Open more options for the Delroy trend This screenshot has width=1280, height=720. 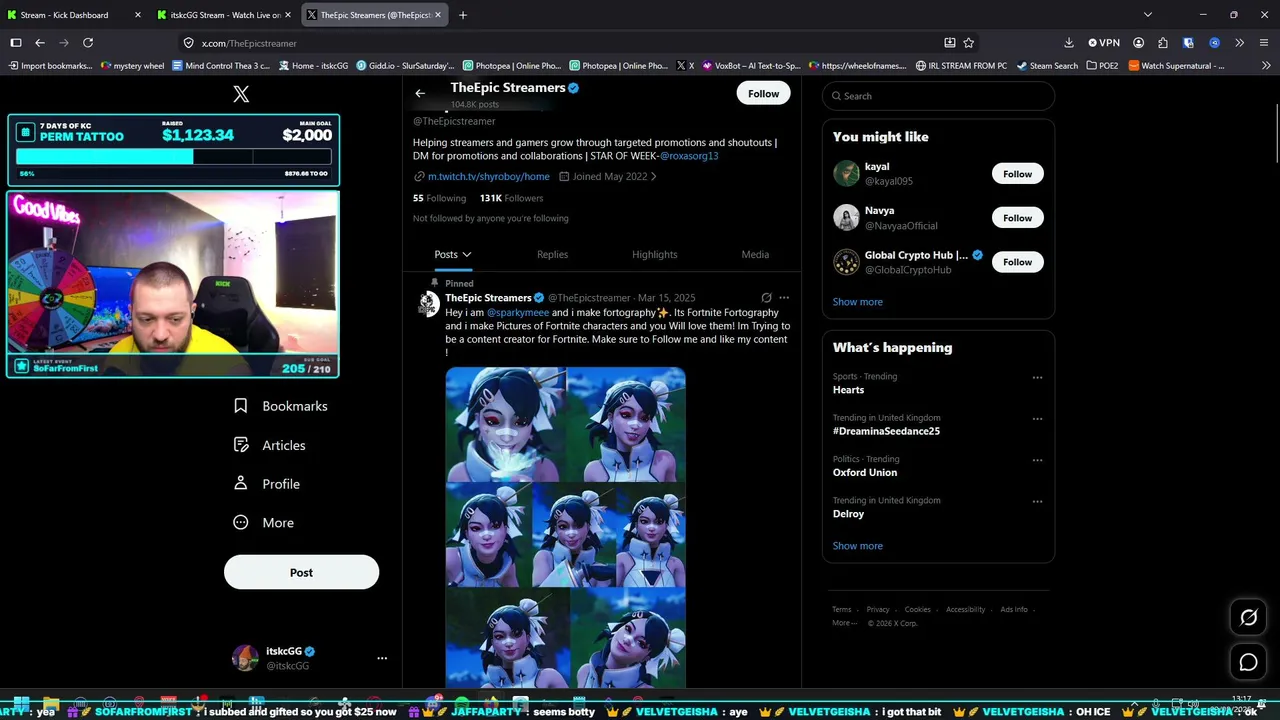coord(1037,501)
